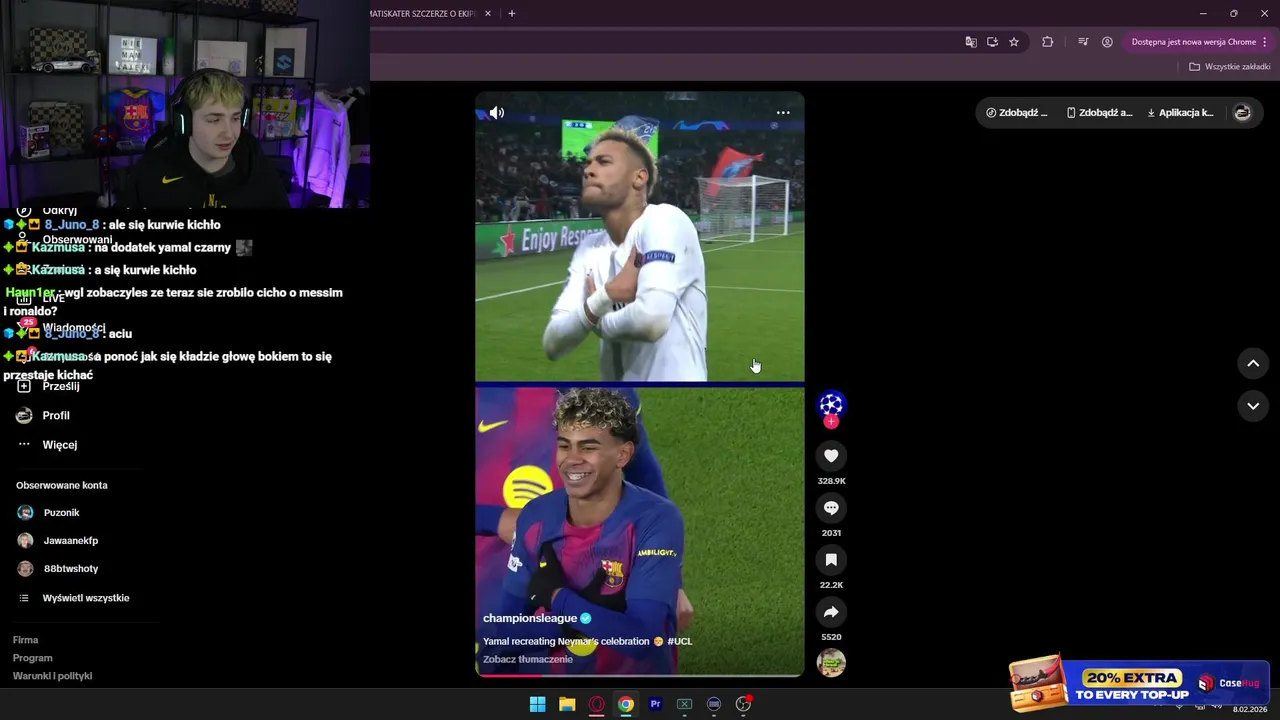Click the 328.9K like count

point(831,481)
